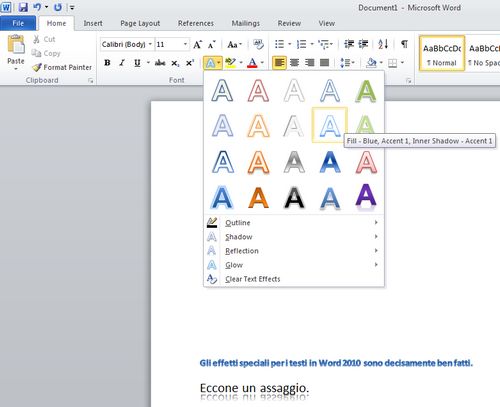Open the Clipboard dialog launcher
Image resolution: width=500 pixels, height=407 pixels.
(x=90, y=81)
